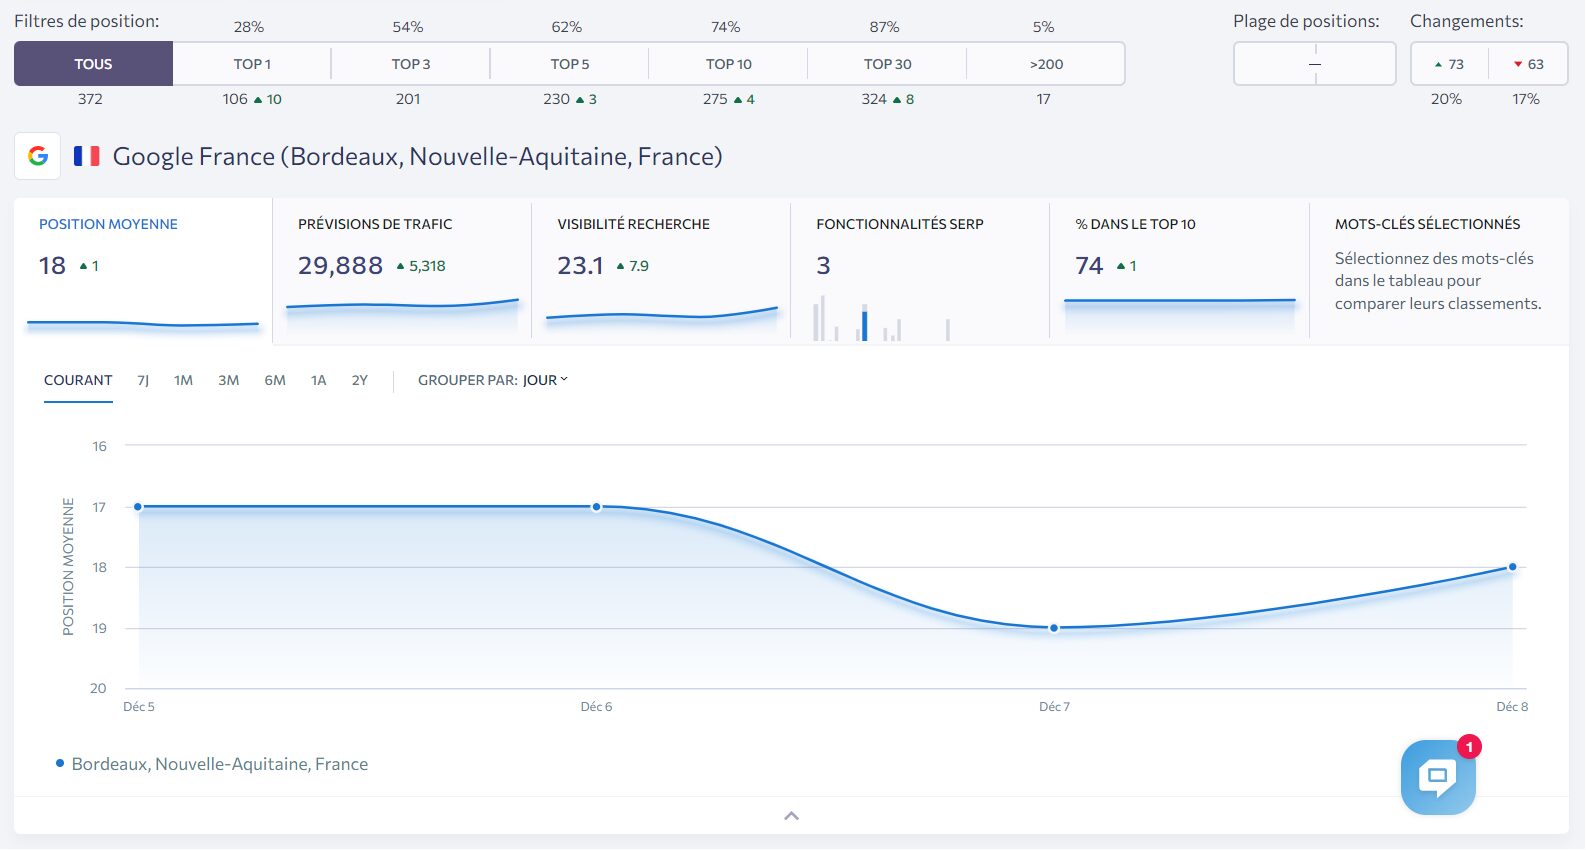Select the Courant time range tab
The height and width of the screenshot is (850, 1586).
point(78,381)
